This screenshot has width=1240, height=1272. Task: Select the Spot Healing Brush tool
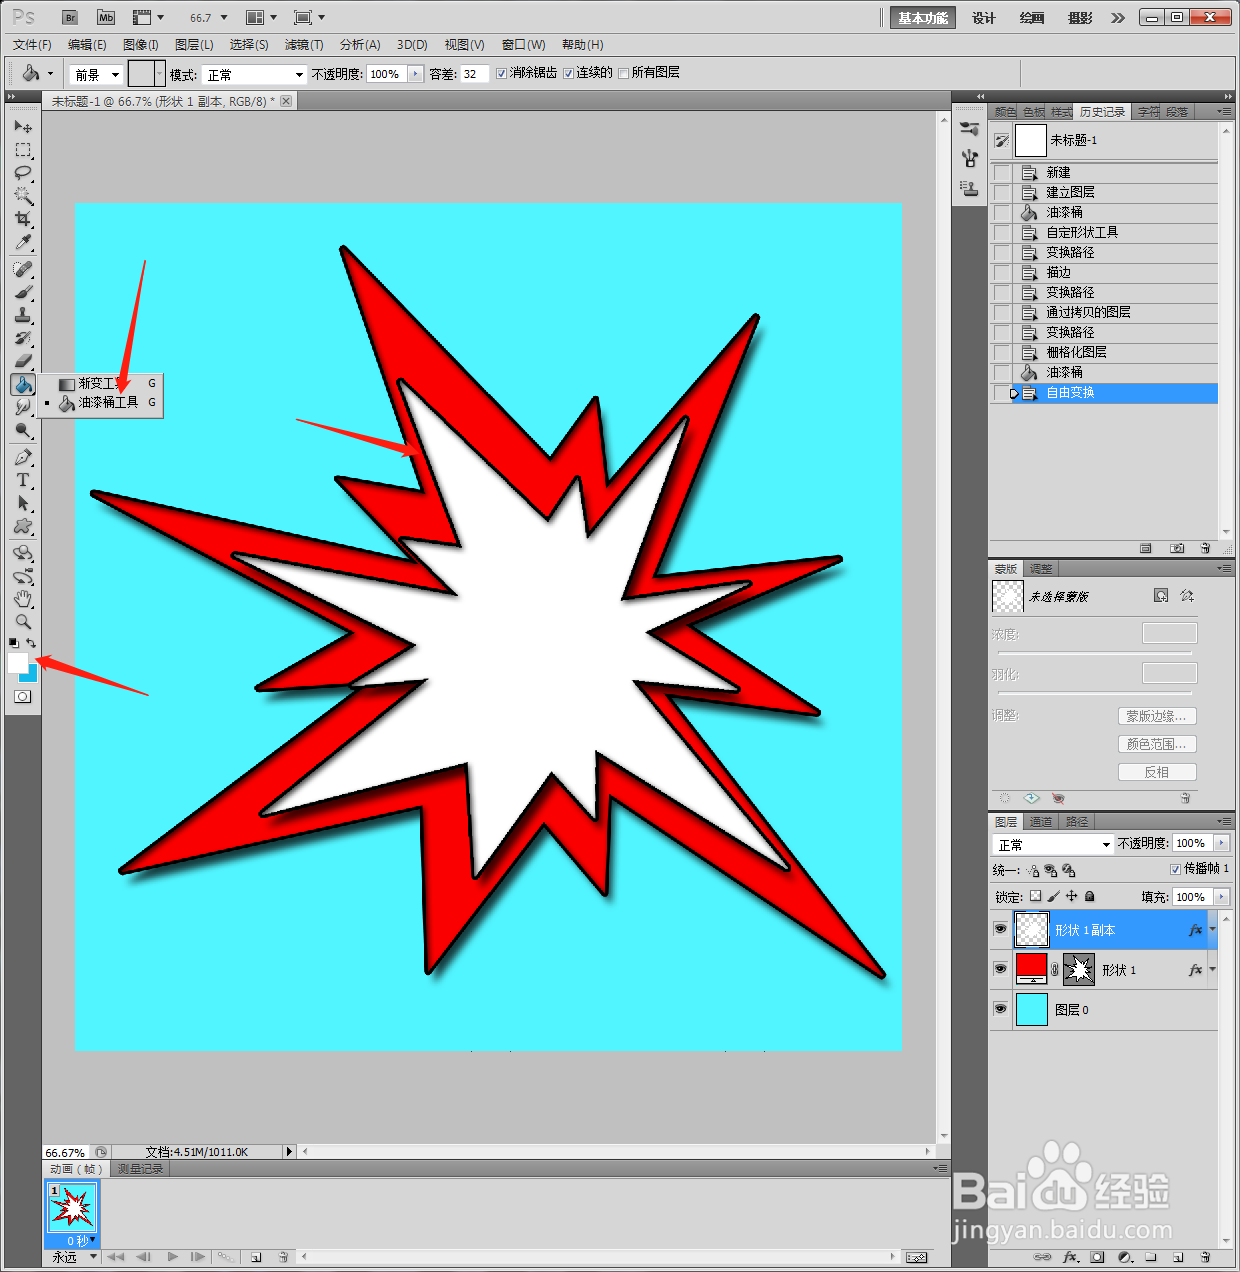click(23, 269)
